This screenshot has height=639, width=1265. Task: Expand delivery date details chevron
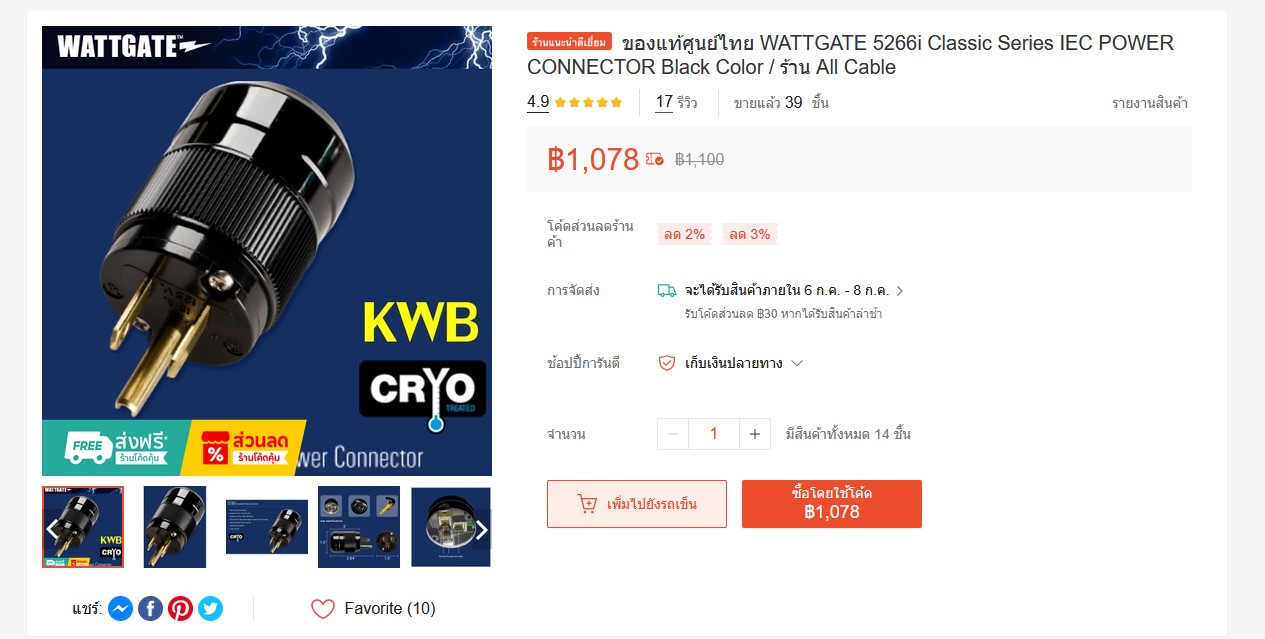pyautogui.click(x=900, y=291)
